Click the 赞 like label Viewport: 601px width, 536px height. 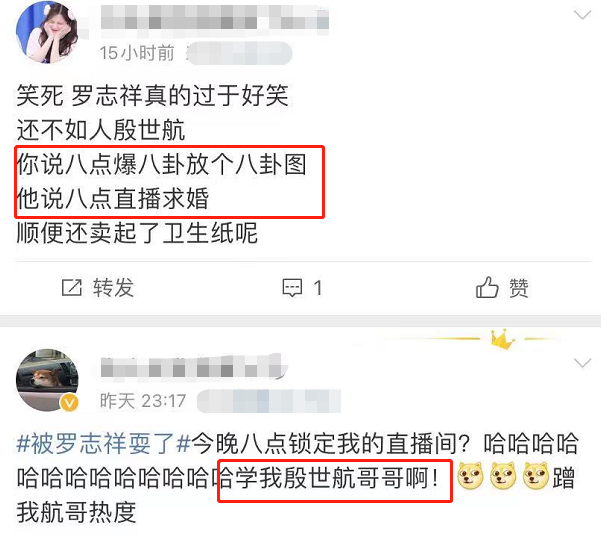click(519, 288)
